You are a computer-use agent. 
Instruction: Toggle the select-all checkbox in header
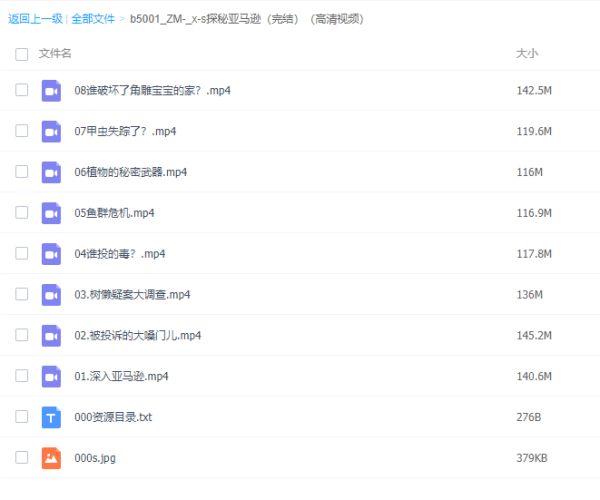(22, 54)
